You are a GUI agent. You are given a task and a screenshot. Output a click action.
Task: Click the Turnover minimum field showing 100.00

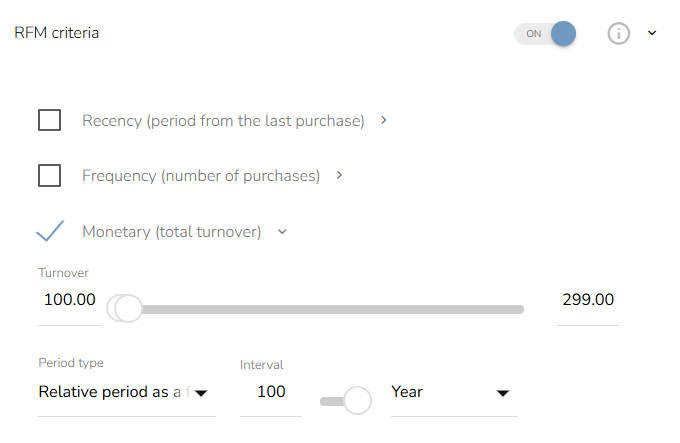coord(69,300)
